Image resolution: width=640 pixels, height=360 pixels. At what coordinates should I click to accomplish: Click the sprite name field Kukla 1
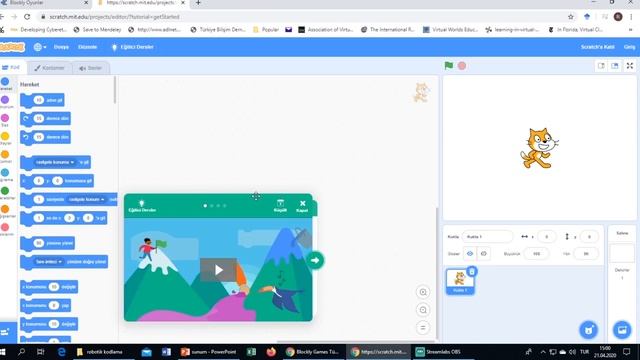click(487, 237)
